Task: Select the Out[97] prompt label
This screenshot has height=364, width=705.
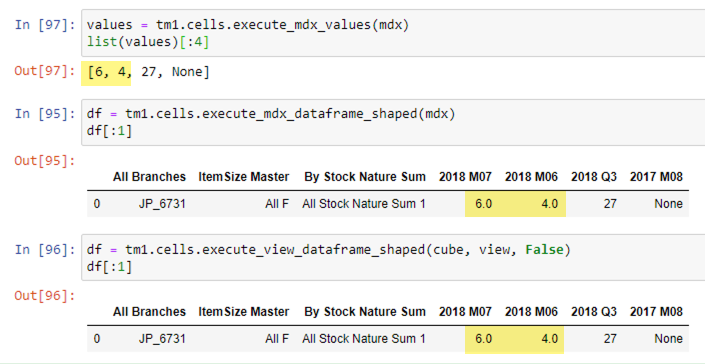Action: pos(45,71)
